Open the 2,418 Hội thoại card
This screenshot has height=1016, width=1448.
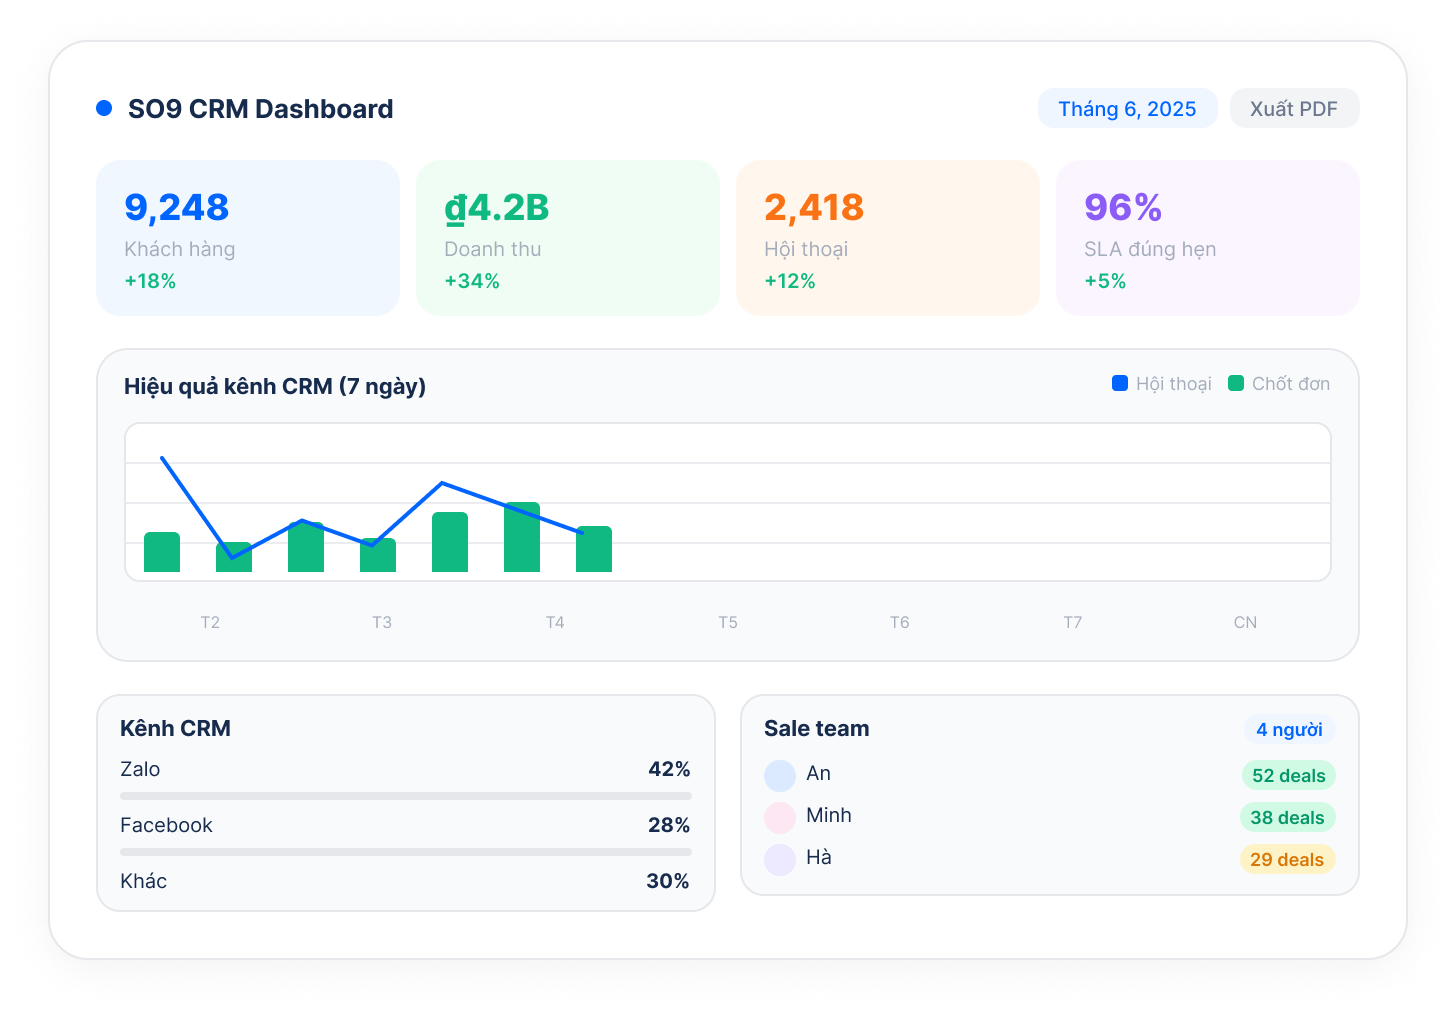point(888,238)
